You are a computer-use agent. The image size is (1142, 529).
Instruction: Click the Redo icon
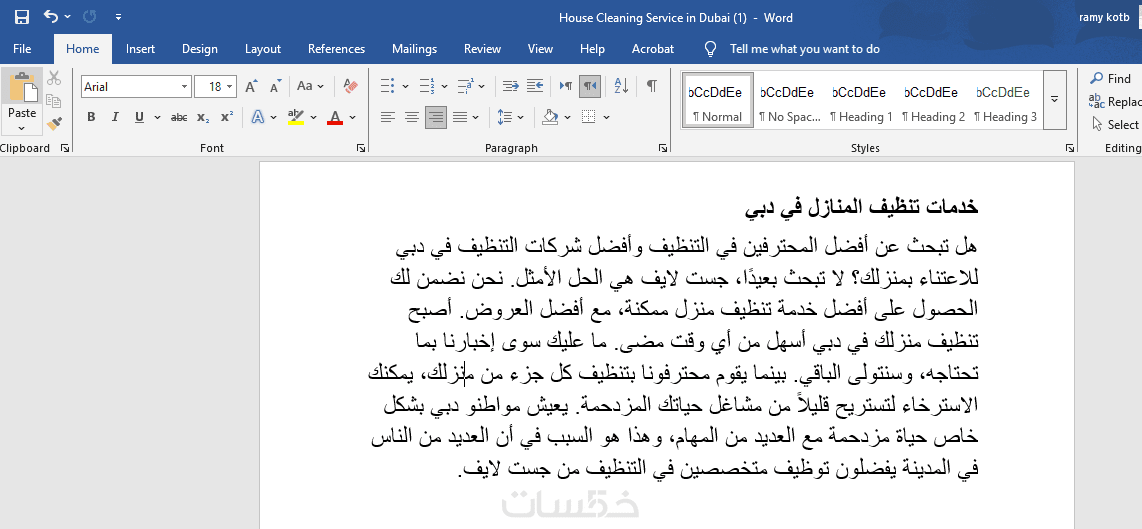pyautogui.click(x=90, y=16)
